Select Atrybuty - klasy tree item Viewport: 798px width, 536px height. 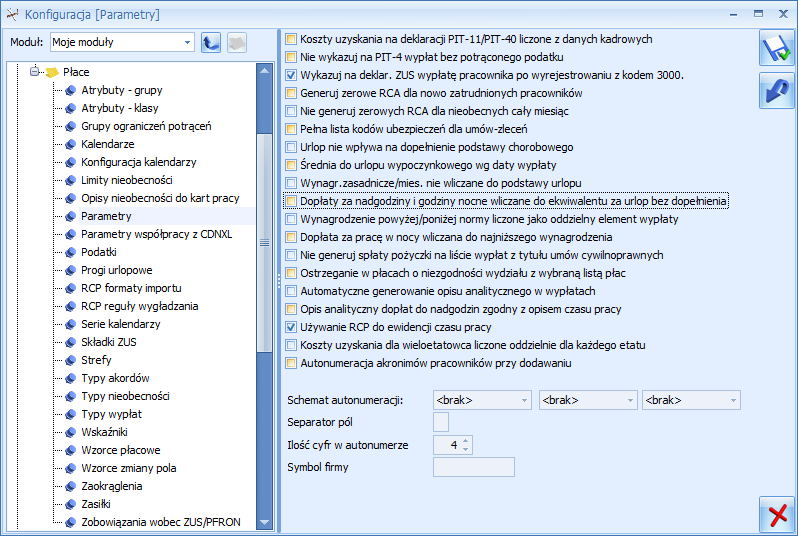pos(120,108)
